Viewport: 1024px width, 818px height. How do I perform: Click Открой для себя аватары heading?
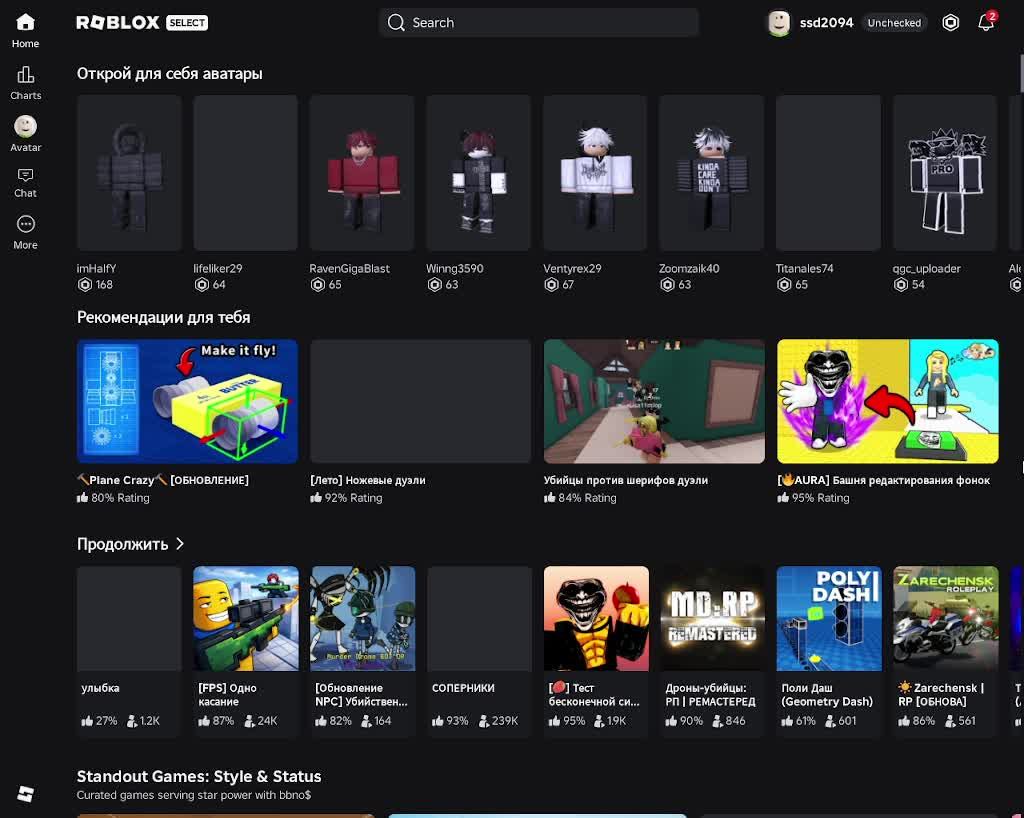pos(170,74)
